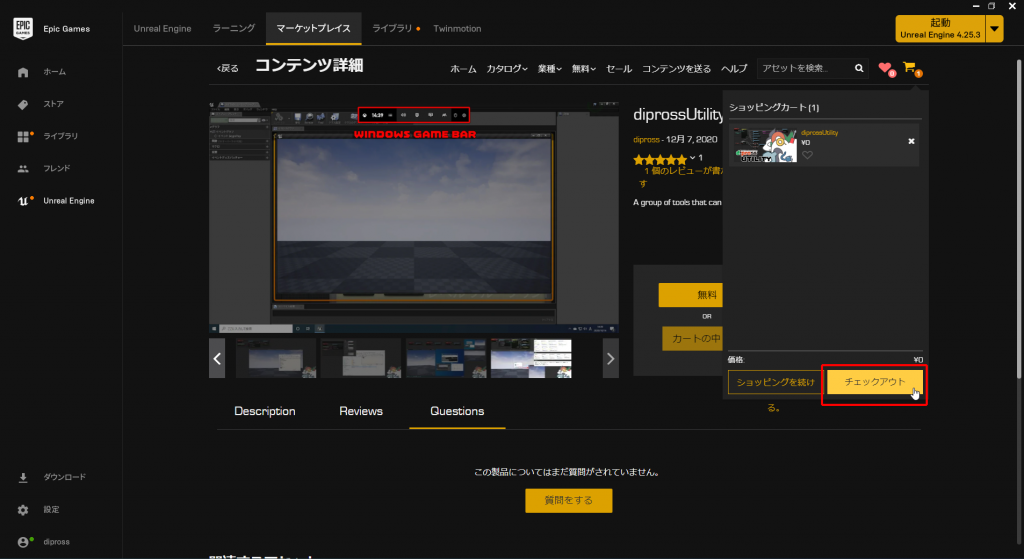Image resolution: width=1024 pixels, height=559 pixels.
Task: Open the wishlist heart icon in the header
Action: tap(886, 68)
